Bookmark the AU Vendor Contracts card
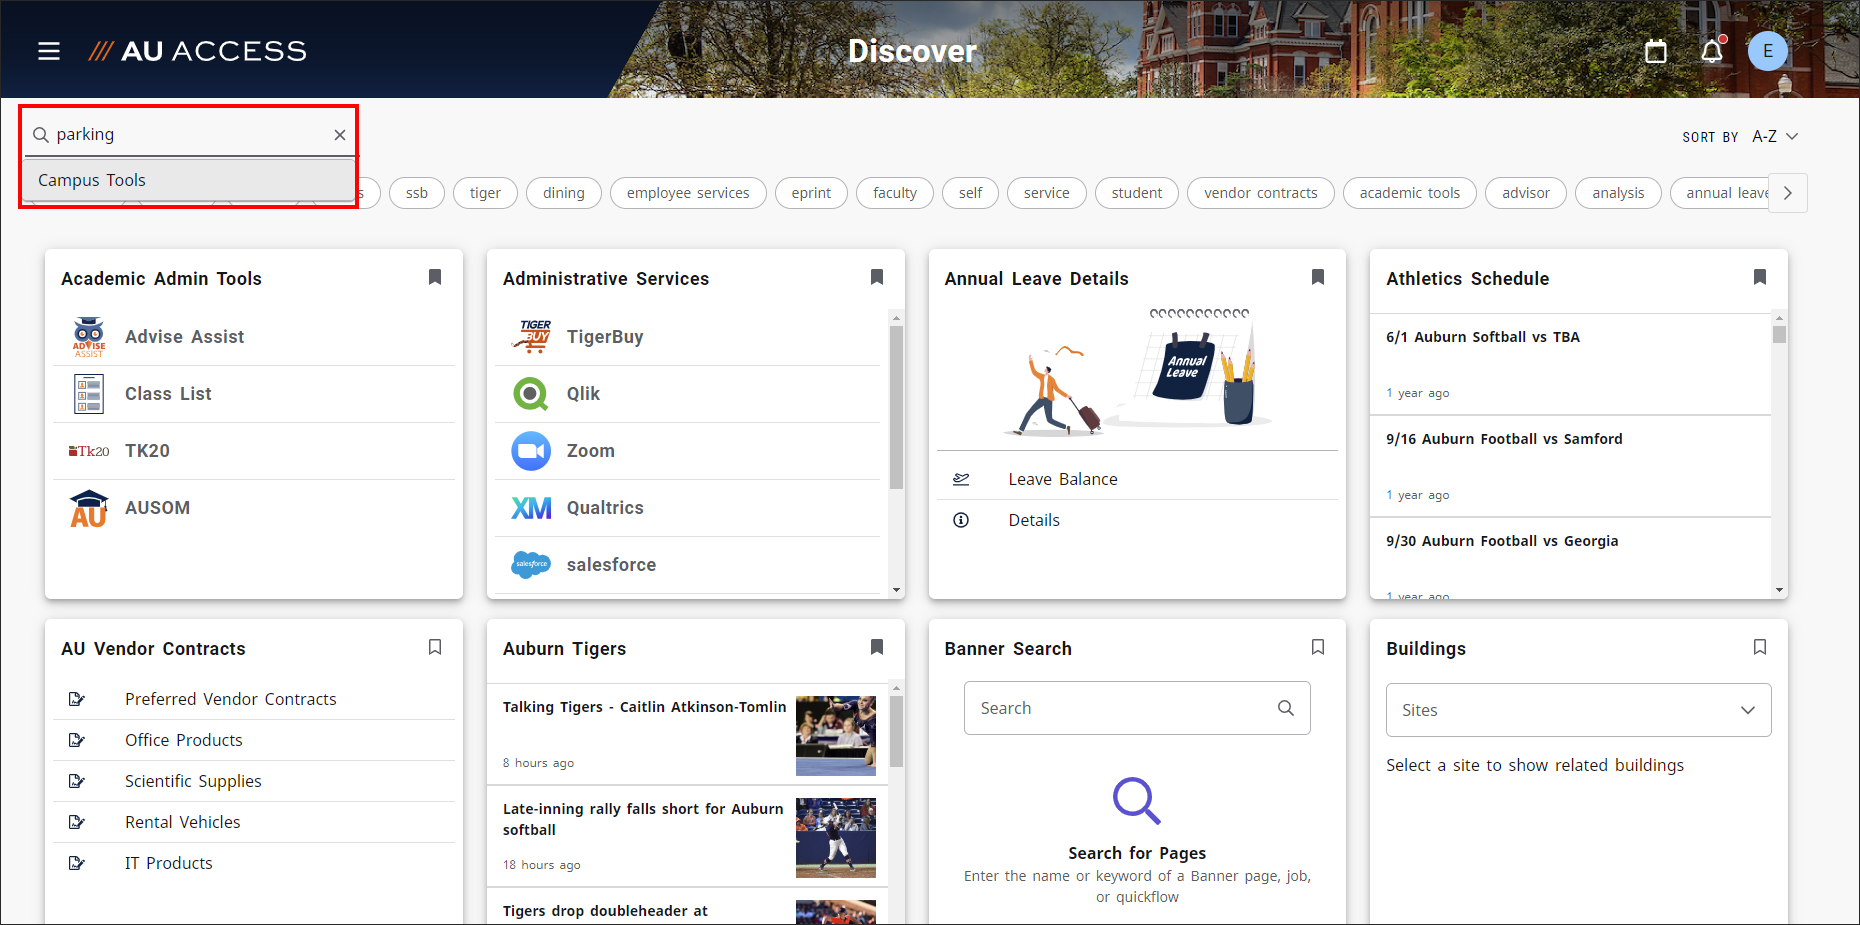Screen dimensions: 1860x925 (x=435, y=647)
